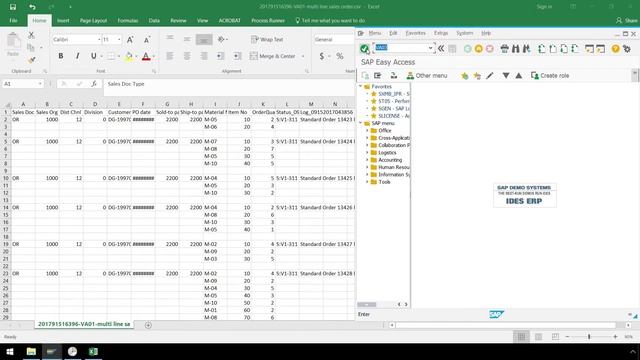Open the Excel Insert tab

point(63,20)
